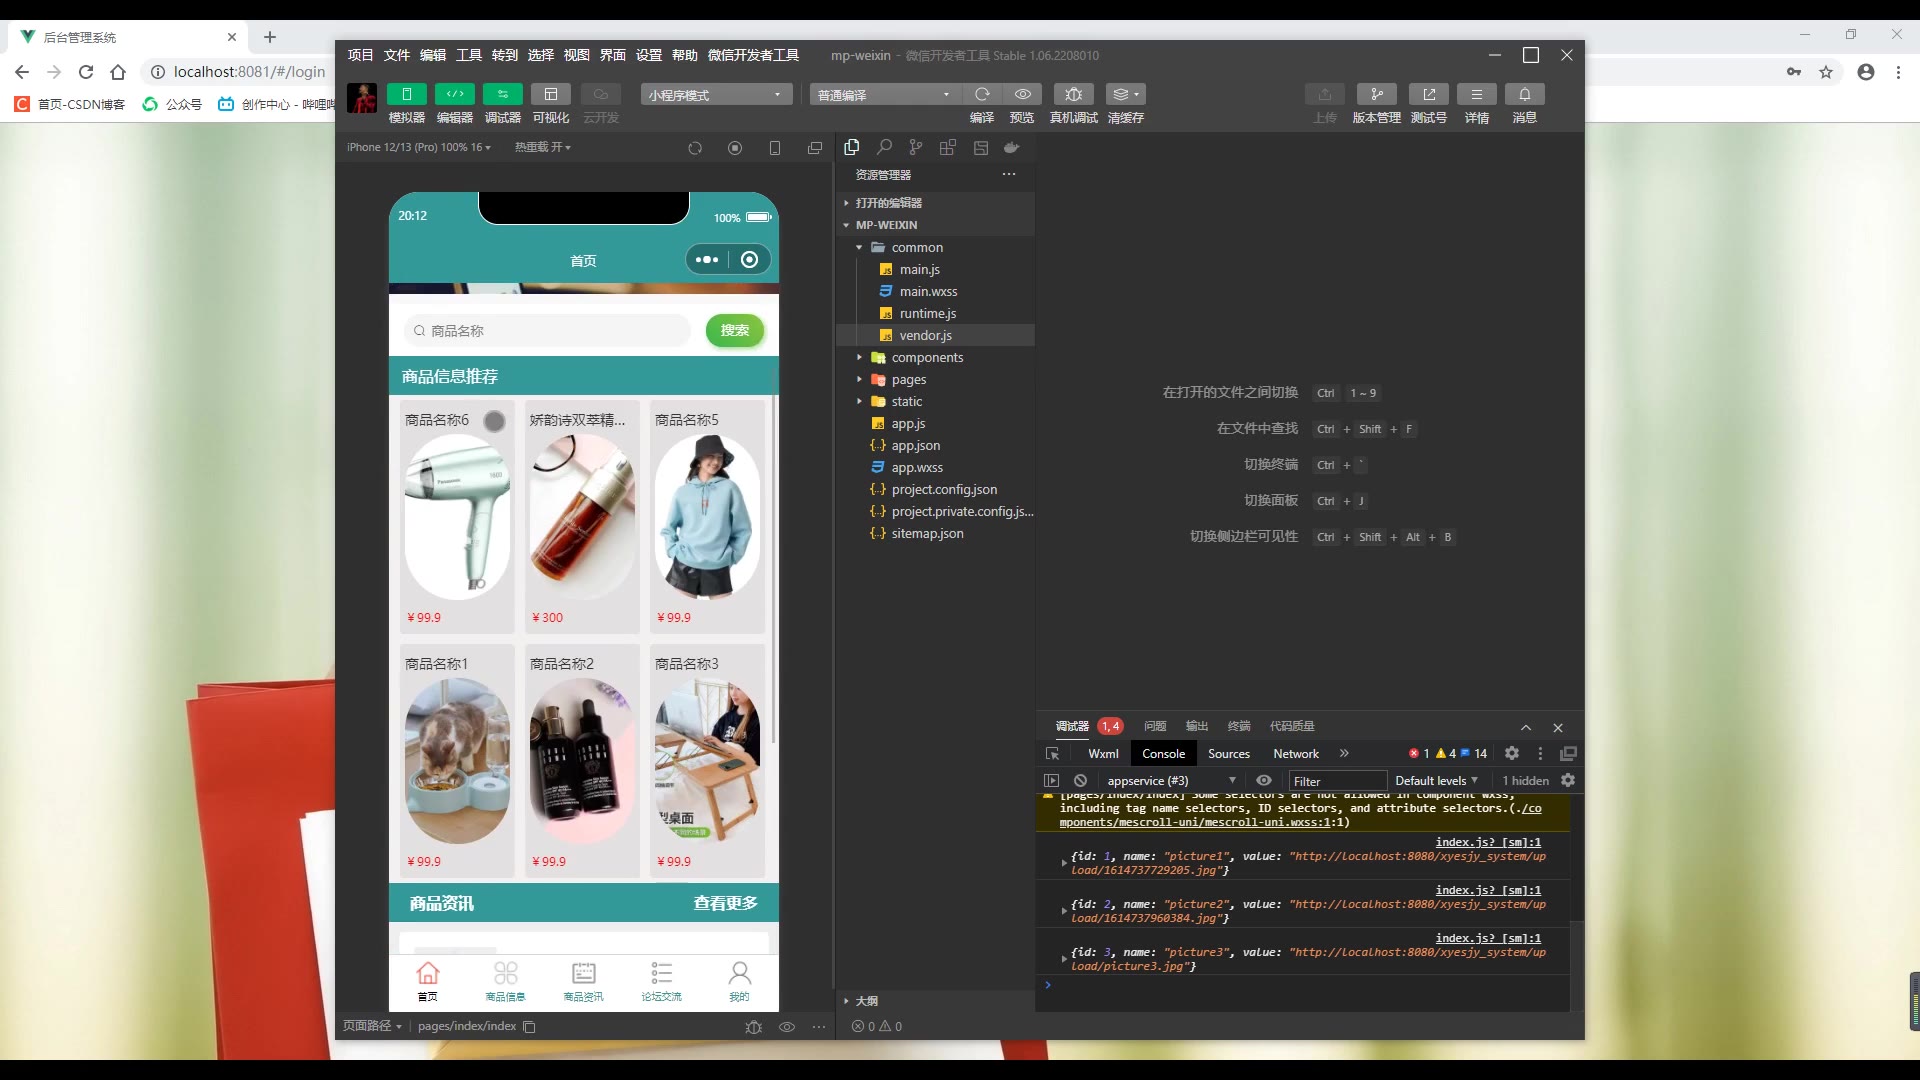Image resolution: width=1920 pixels, height=1080 pixels.
Task: Collapse the common folder
Action: tap(935, 247)
